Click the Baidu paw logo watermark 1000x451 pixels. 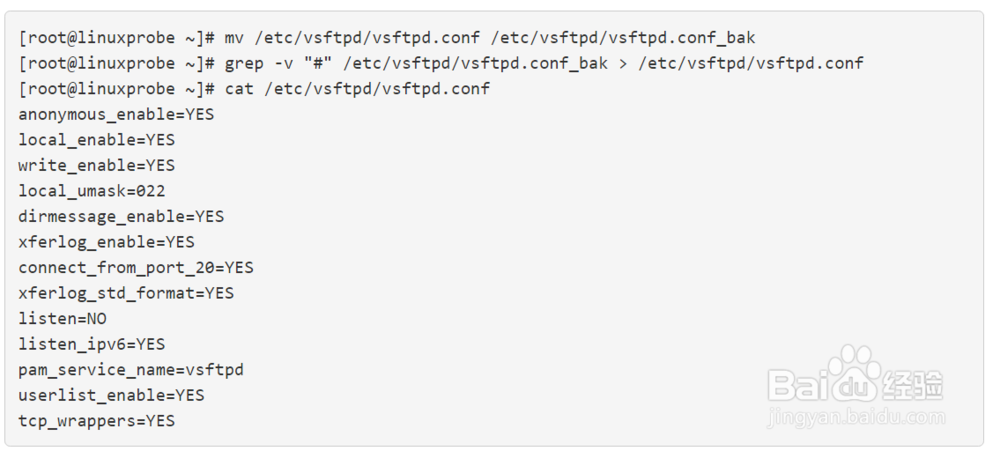pos(854,373)
